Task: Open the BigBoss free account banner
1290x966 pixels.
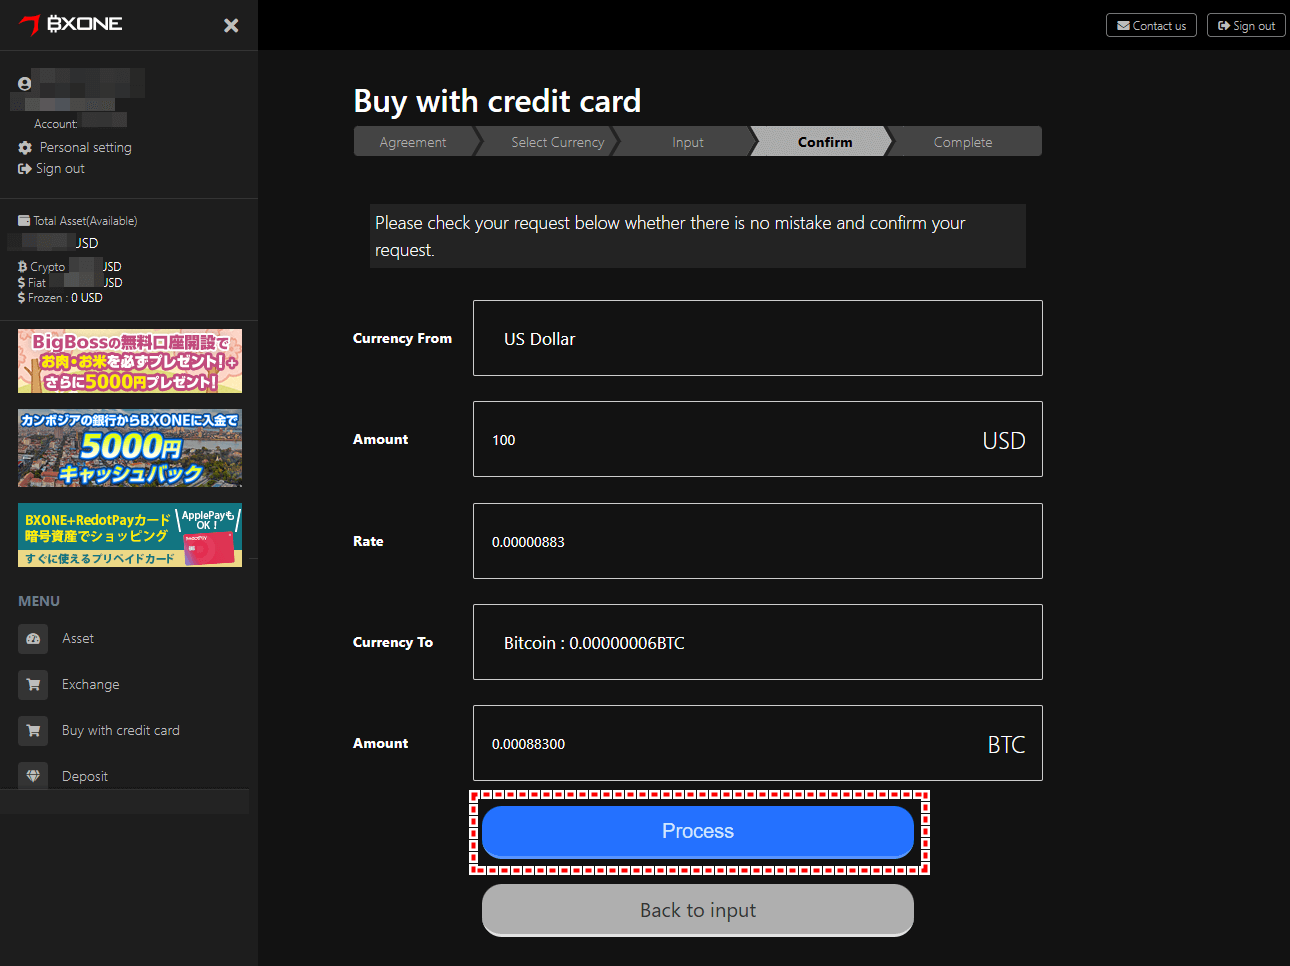Action: click(x=130, y=361)
